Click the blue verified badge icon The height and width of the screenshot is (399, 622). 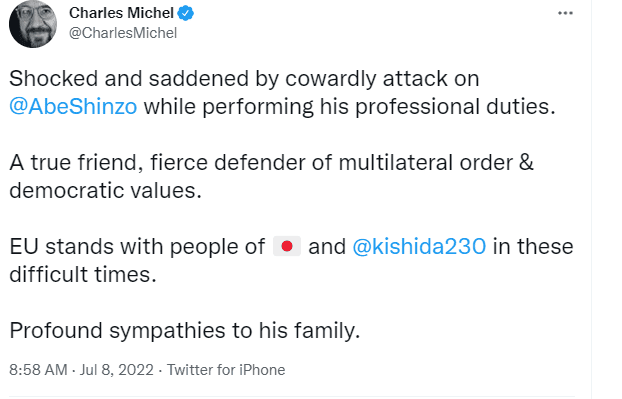coord(185,13)
